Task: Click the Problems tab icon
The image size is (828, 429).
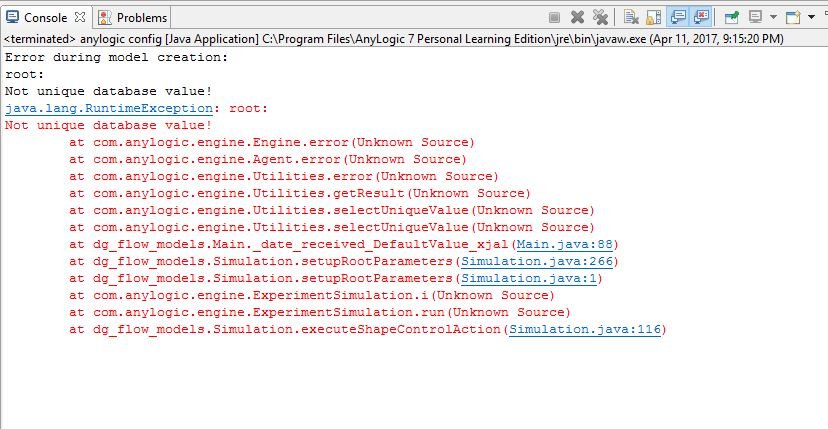Action: 105,17
